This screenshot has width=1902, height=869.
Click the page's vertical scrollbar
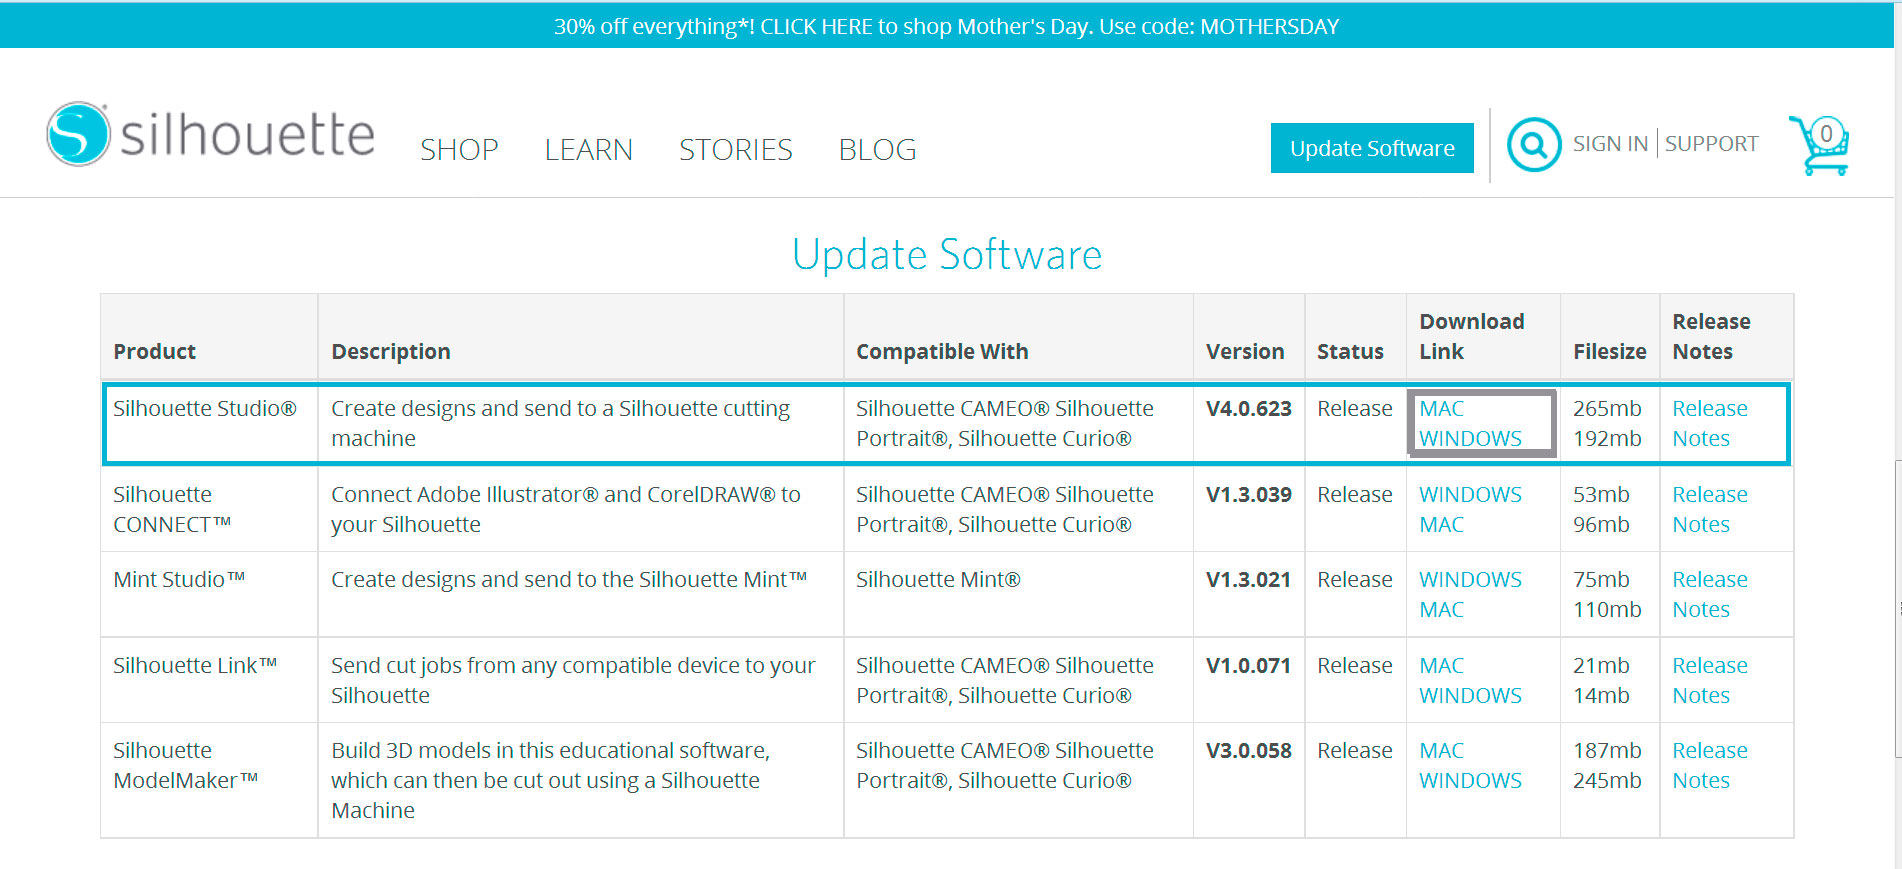1897,608
